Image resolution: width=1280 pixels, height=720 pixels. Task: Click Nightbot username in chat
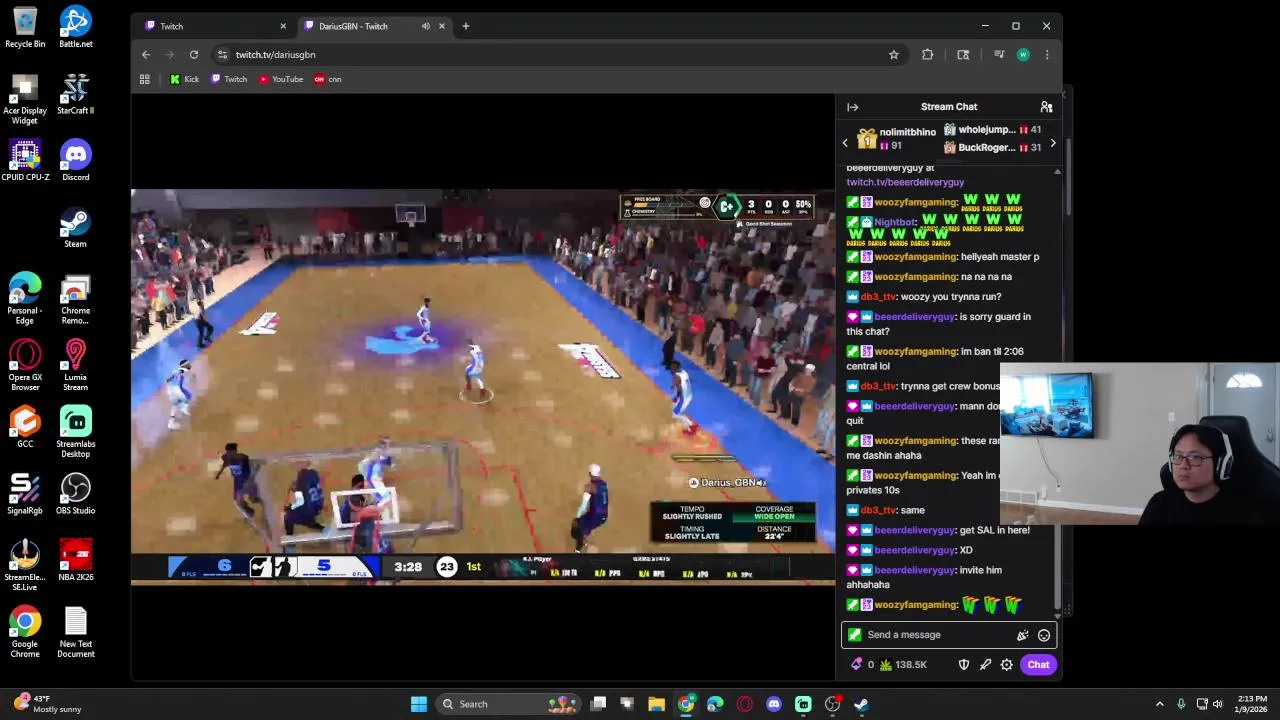pyautogui.click(x=895, y=222)
